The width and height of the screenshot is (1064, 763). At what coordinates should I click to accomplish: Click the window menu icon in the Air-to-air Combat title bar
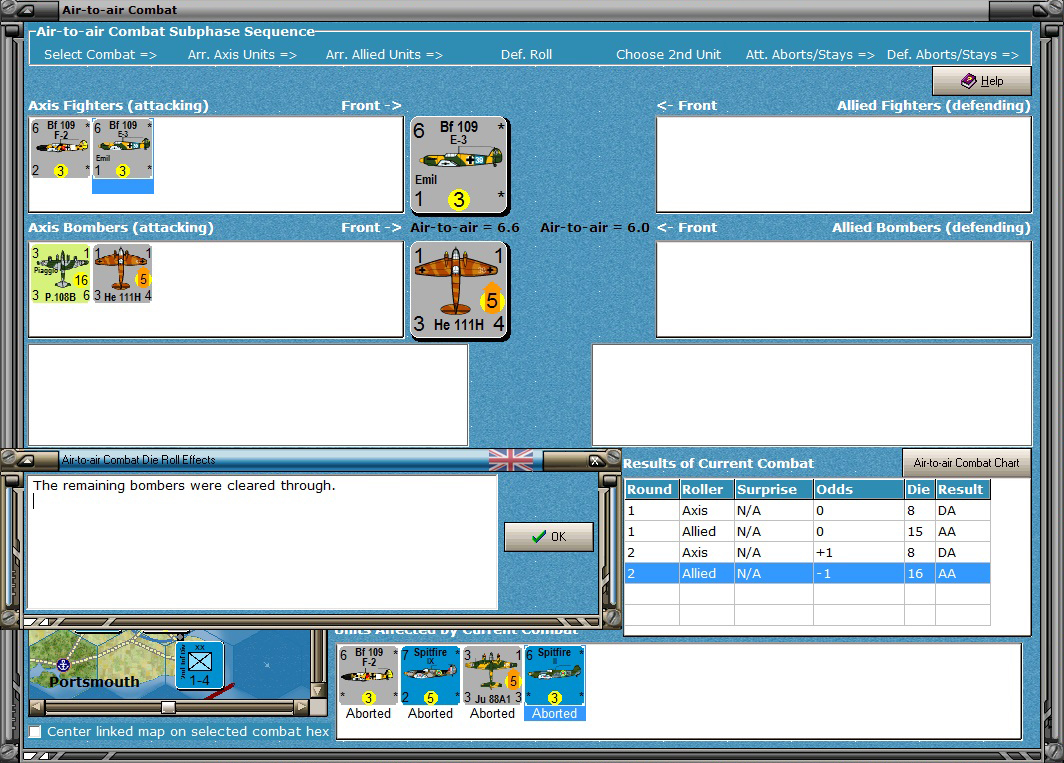(26, 10)
